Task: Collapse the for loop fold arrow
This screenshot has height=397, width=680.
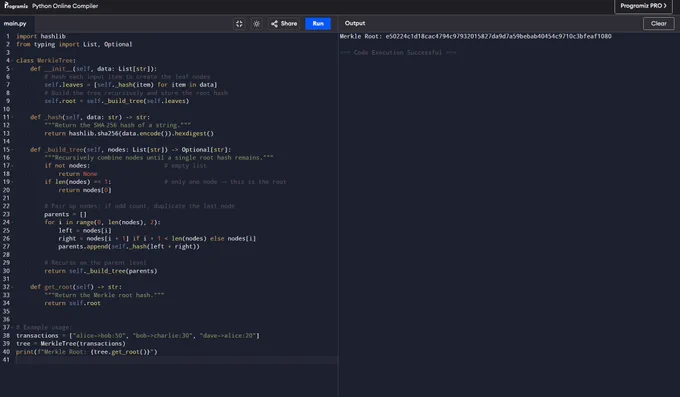Action: tap(12, 222)
